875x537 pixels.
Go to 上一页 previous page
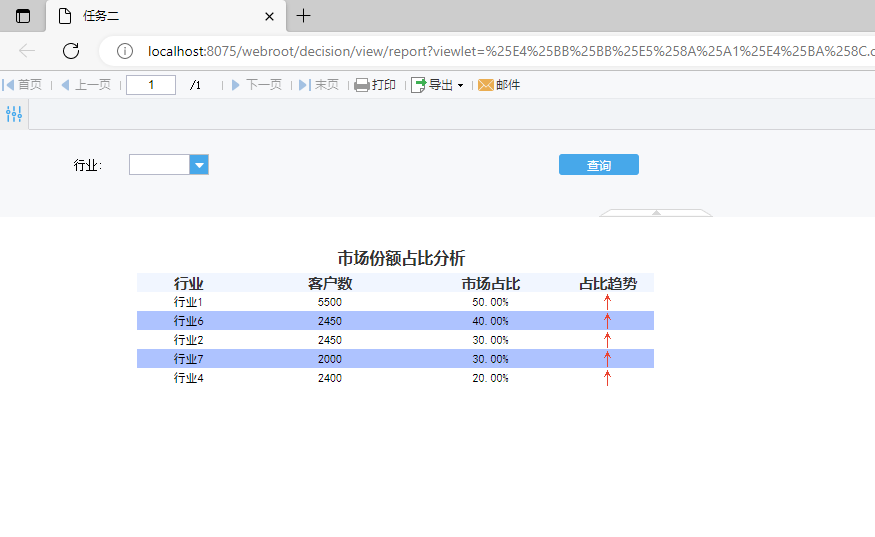point(86,85)
